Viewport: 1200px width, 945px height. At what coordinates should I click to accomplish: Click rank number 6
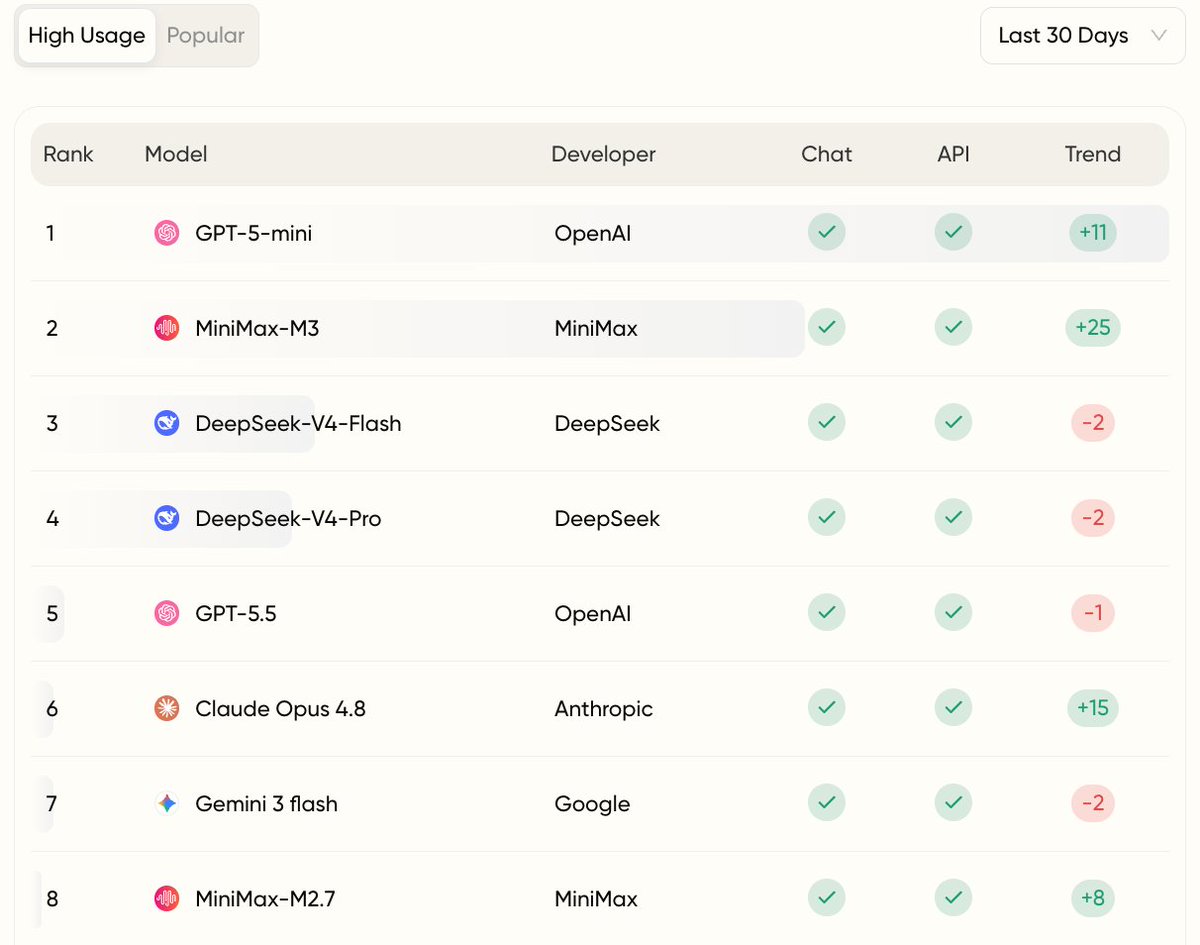[x=52, y=708]
